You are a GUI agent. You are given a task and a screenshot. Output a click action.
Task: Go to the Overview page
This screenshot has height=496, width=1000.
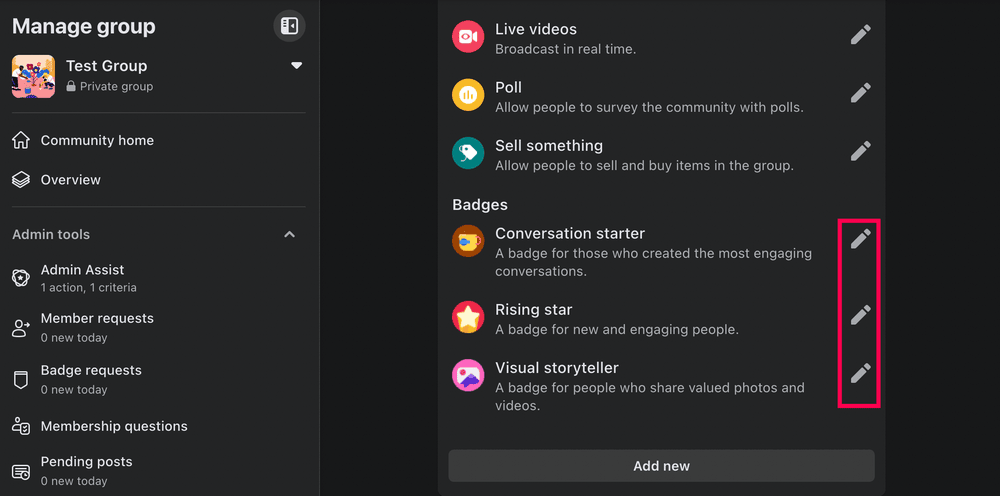pyautogui.click(x=70, y=180)
